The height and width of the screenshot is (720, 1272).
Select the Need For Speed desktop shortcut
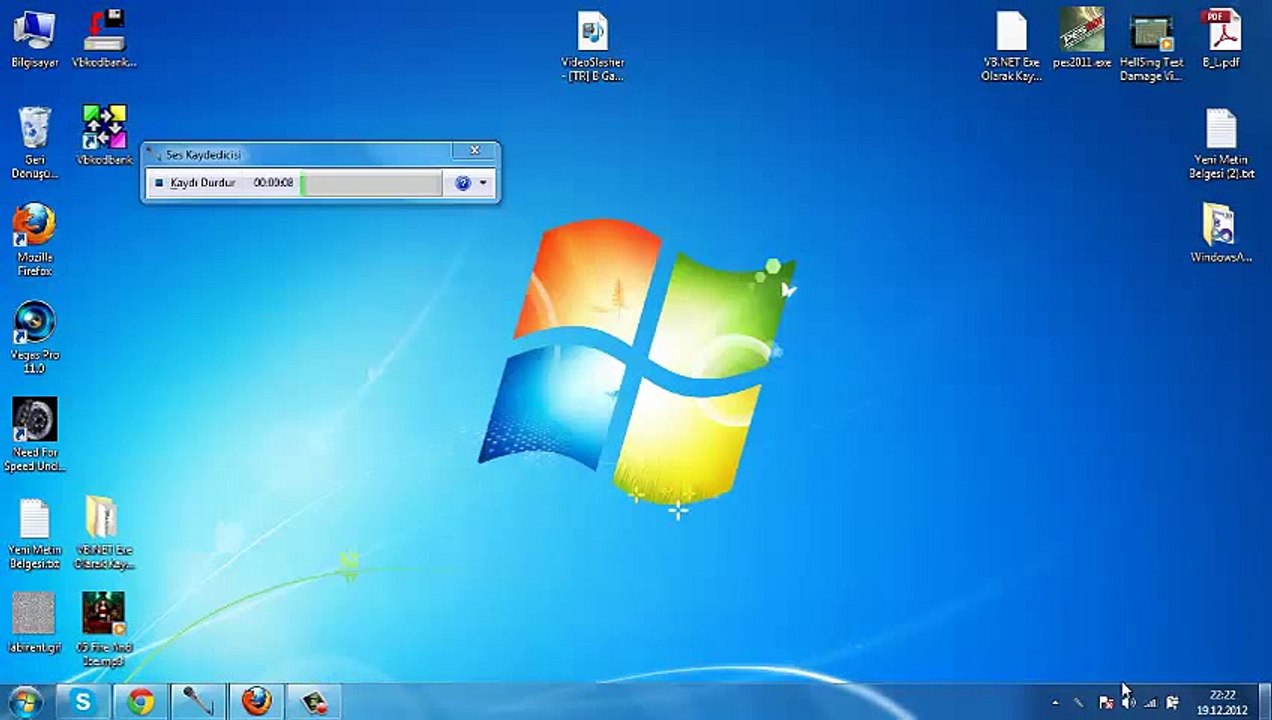coord(35,435)
